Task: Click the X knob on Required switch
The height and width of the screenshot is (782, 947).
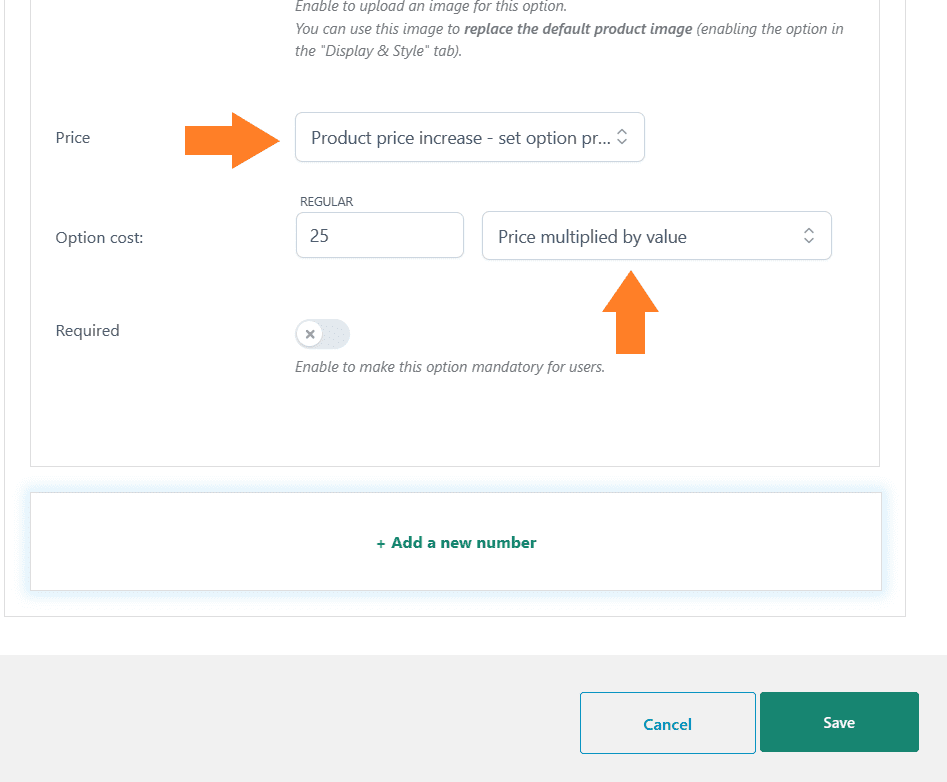Action: [310, 334]
